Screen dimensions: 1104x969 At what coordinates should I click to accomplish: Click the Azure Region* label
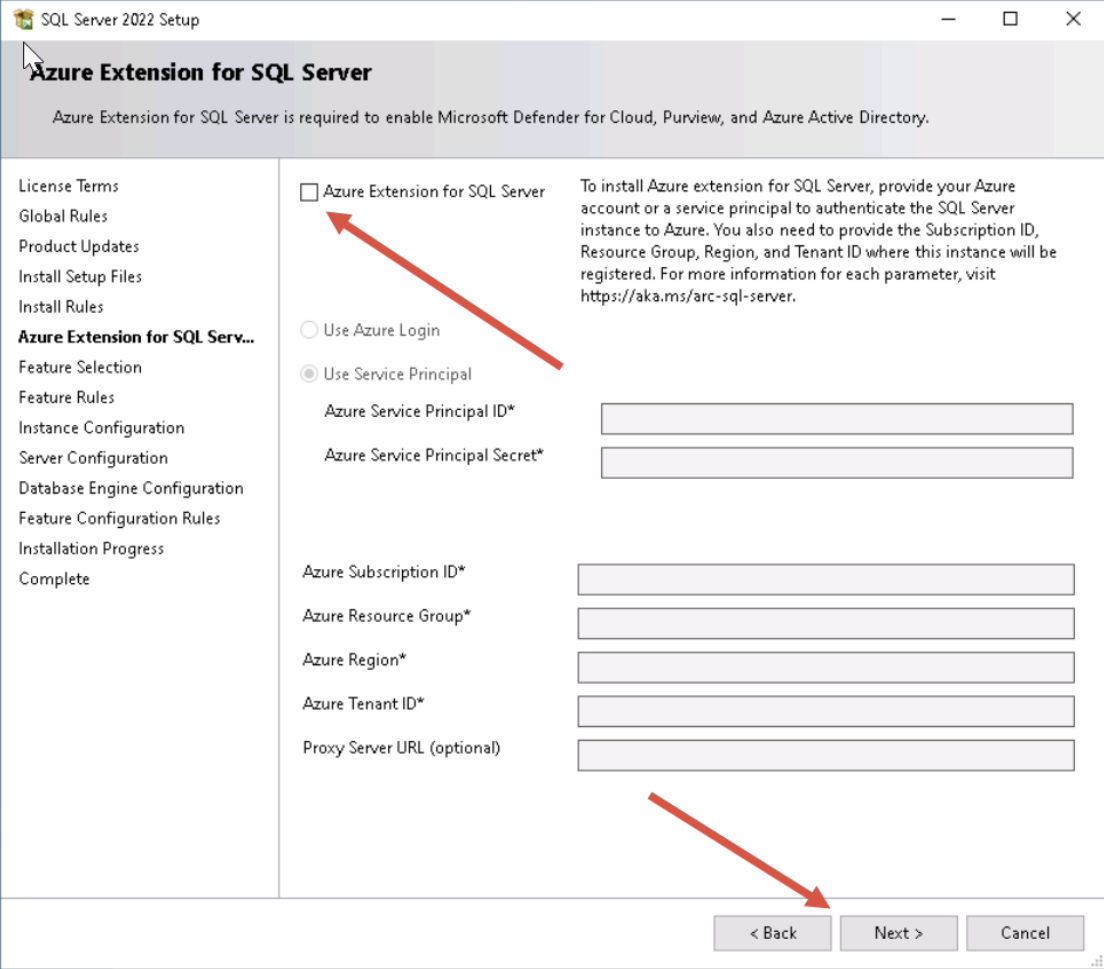tap(354, 660)
